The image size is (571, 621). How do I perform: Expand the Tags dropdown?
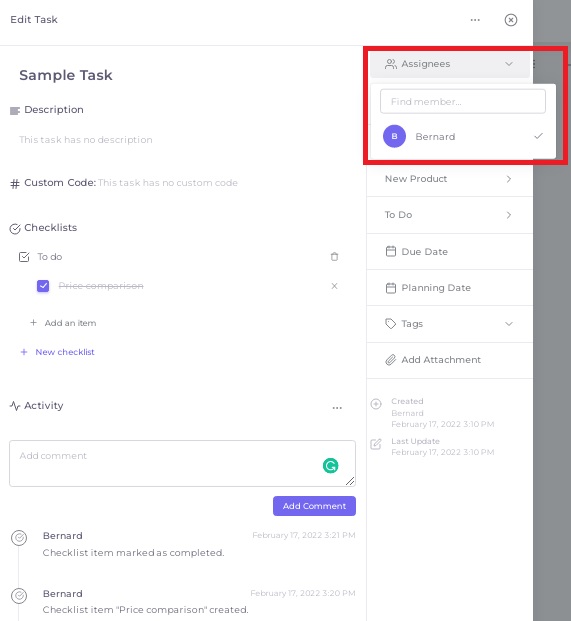click(x=509, y=324)
